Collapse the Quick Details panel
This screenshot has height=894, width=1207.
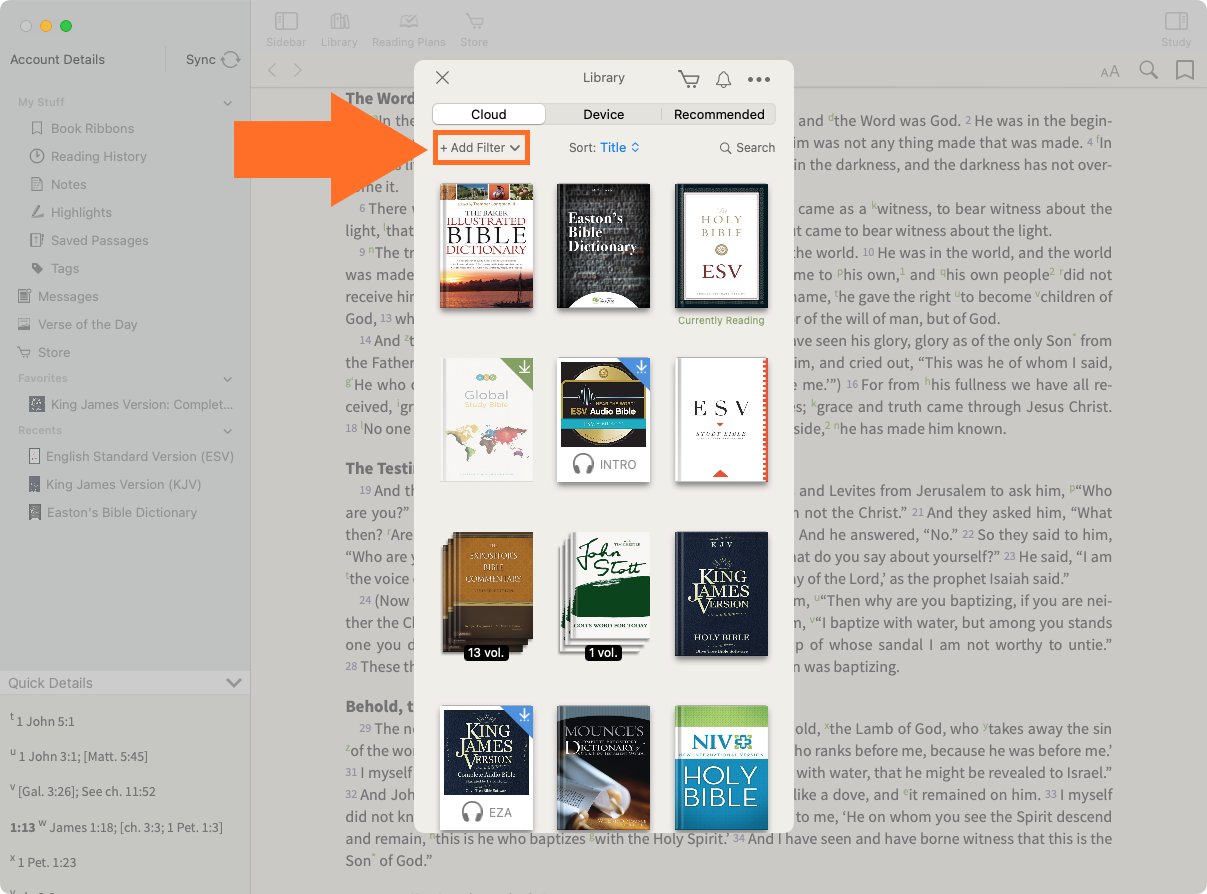pos(234,683)
